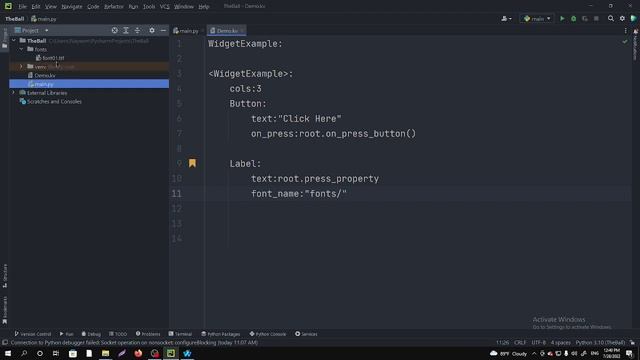Image resolution: width=640 pixels, height=360 pixels.
Task: Open the Debug tool window
Action: [91, 334]
